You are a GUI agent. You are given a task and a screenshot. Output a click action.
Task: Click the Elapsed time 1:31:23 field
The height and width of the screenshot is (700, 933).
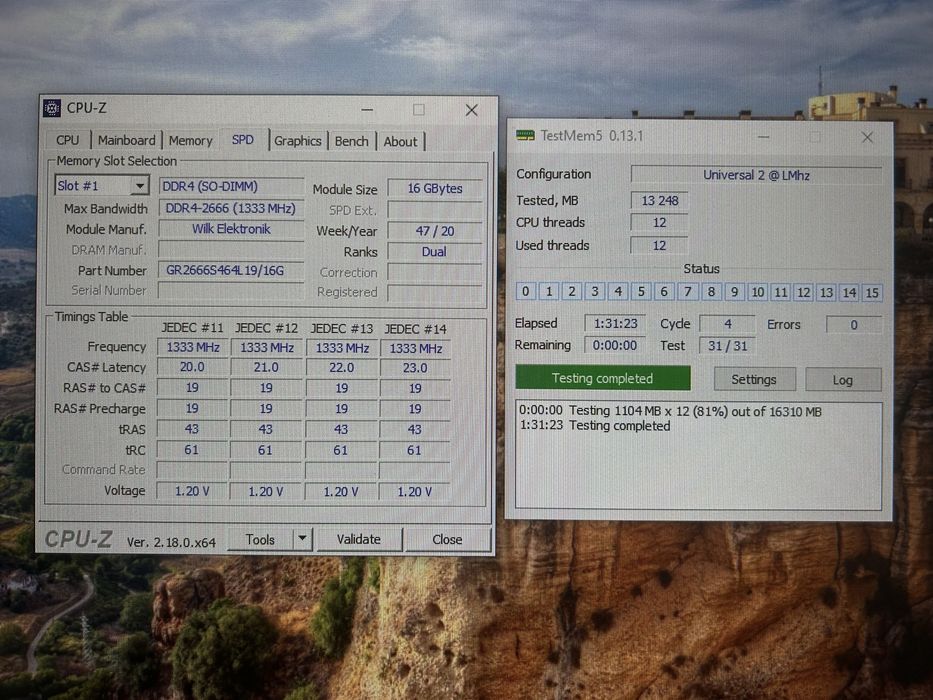click(x=615, y=323)
